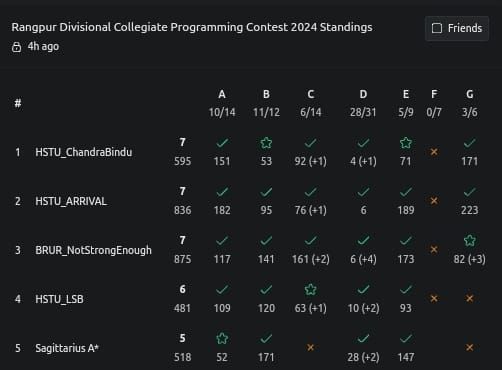
Task: Open Sagittarius A* team link
Action: tap(67, 348)
